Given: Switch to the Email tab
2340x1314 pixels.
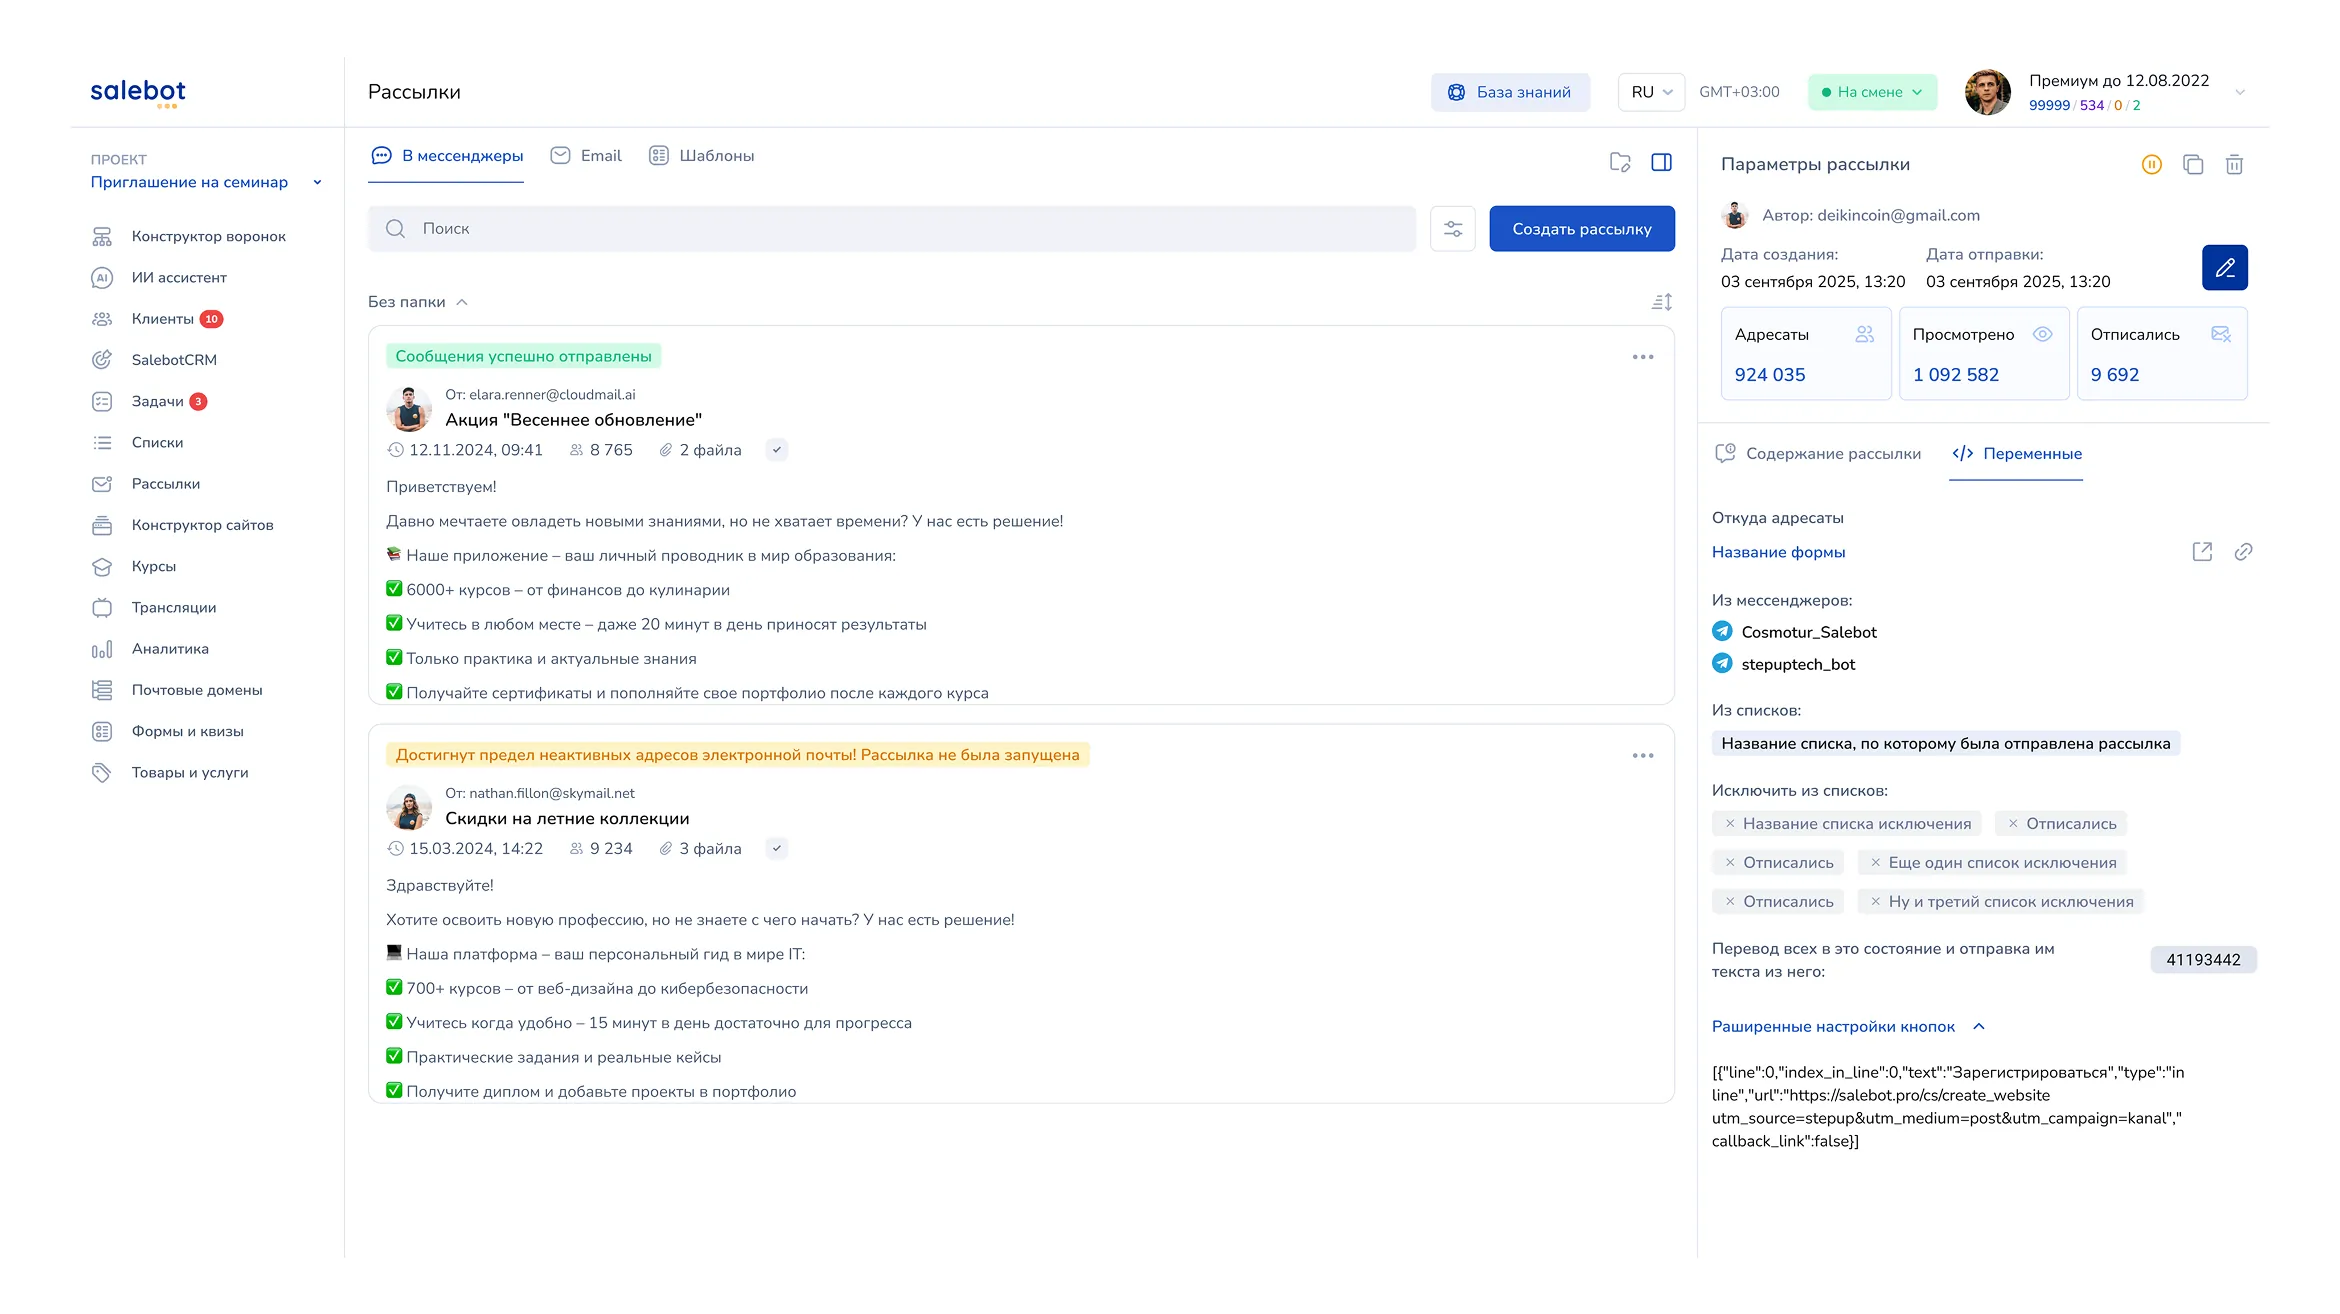Looking at the screenshot, I should click(x=586, y=156).
